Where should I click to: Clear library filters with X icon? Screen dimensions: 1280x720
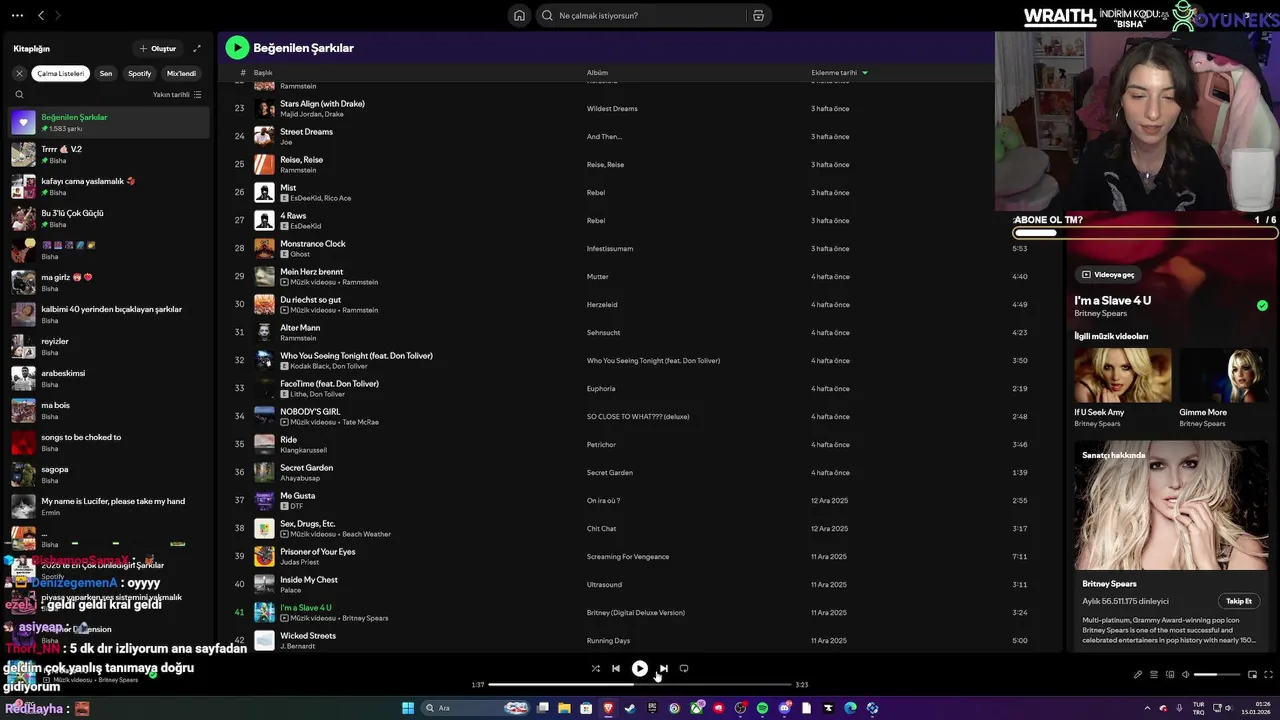point(19,73)
